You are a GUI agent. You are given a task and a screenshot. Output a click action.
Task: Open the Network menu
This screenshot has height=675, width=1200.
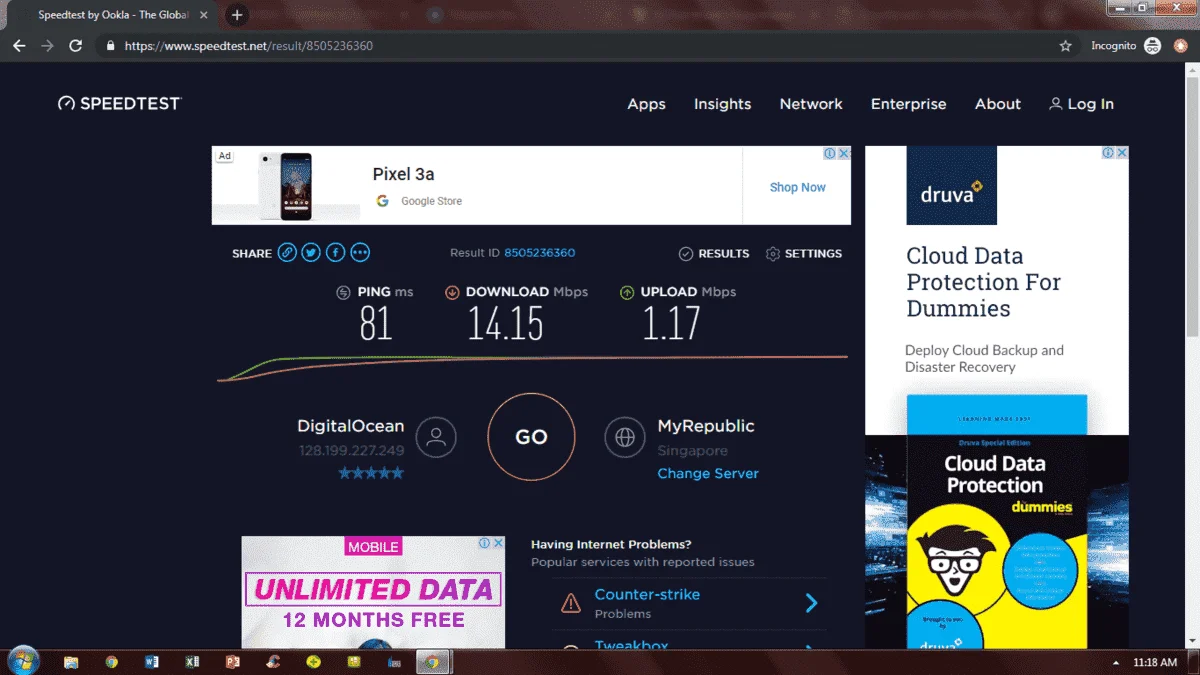(811, 104)
